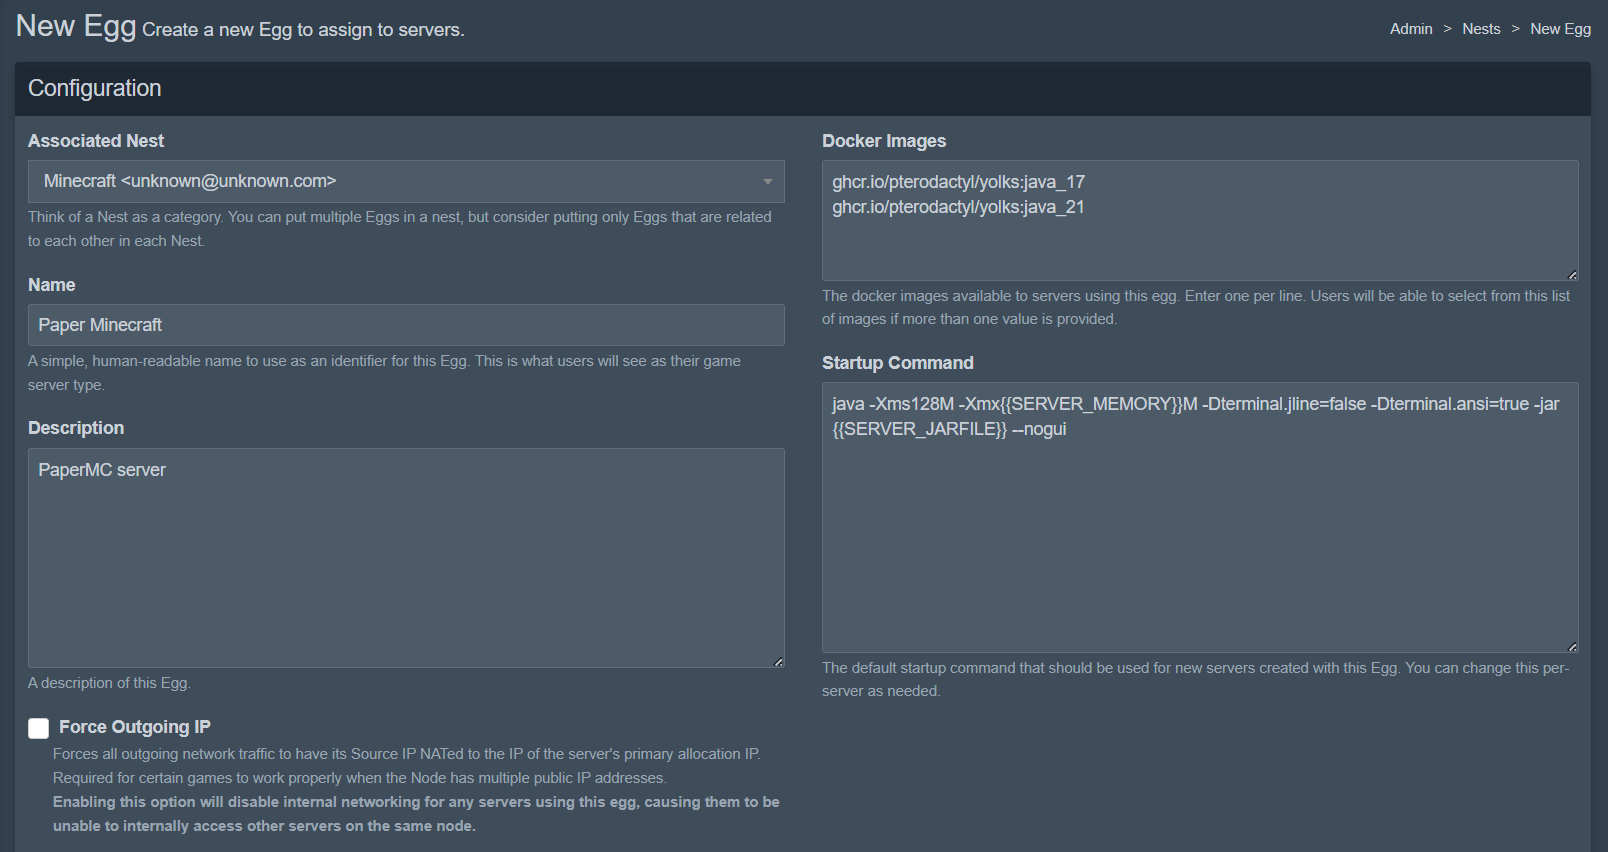Click the Docker Images text area

click(x=1200, y=221)
